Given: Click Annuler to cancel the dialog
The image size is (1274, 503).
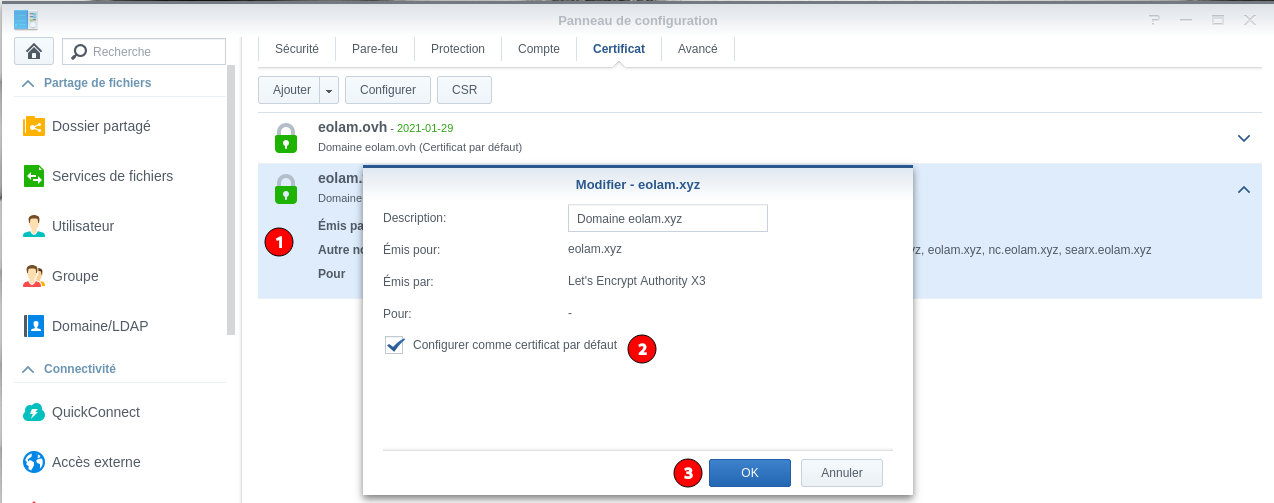Looking at the screenshot, I should pyautogui.click(x=841, y=473).
